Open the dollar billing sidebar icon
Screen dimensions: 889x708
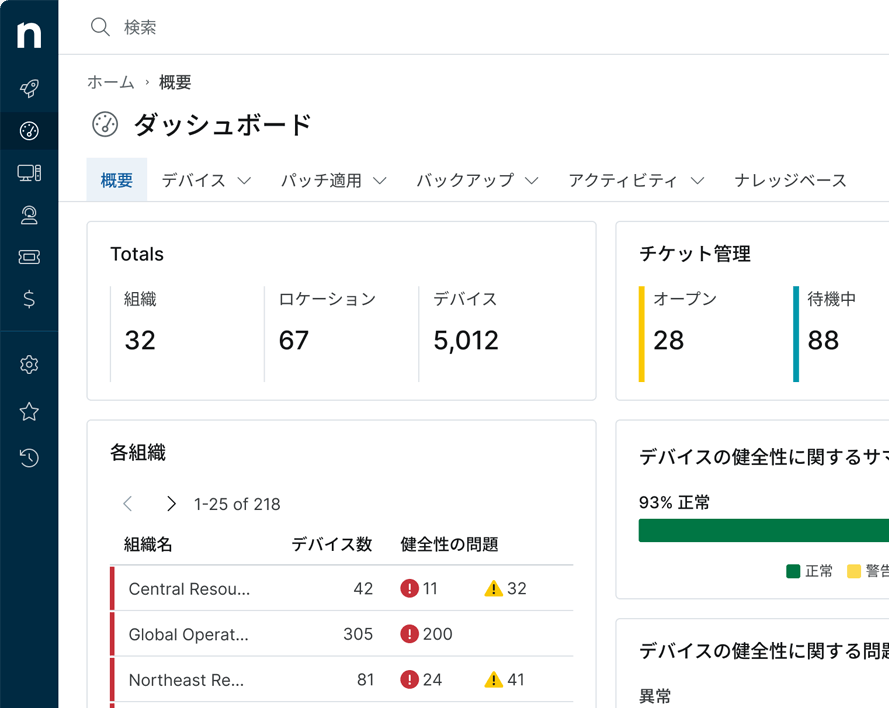(29, 299)
